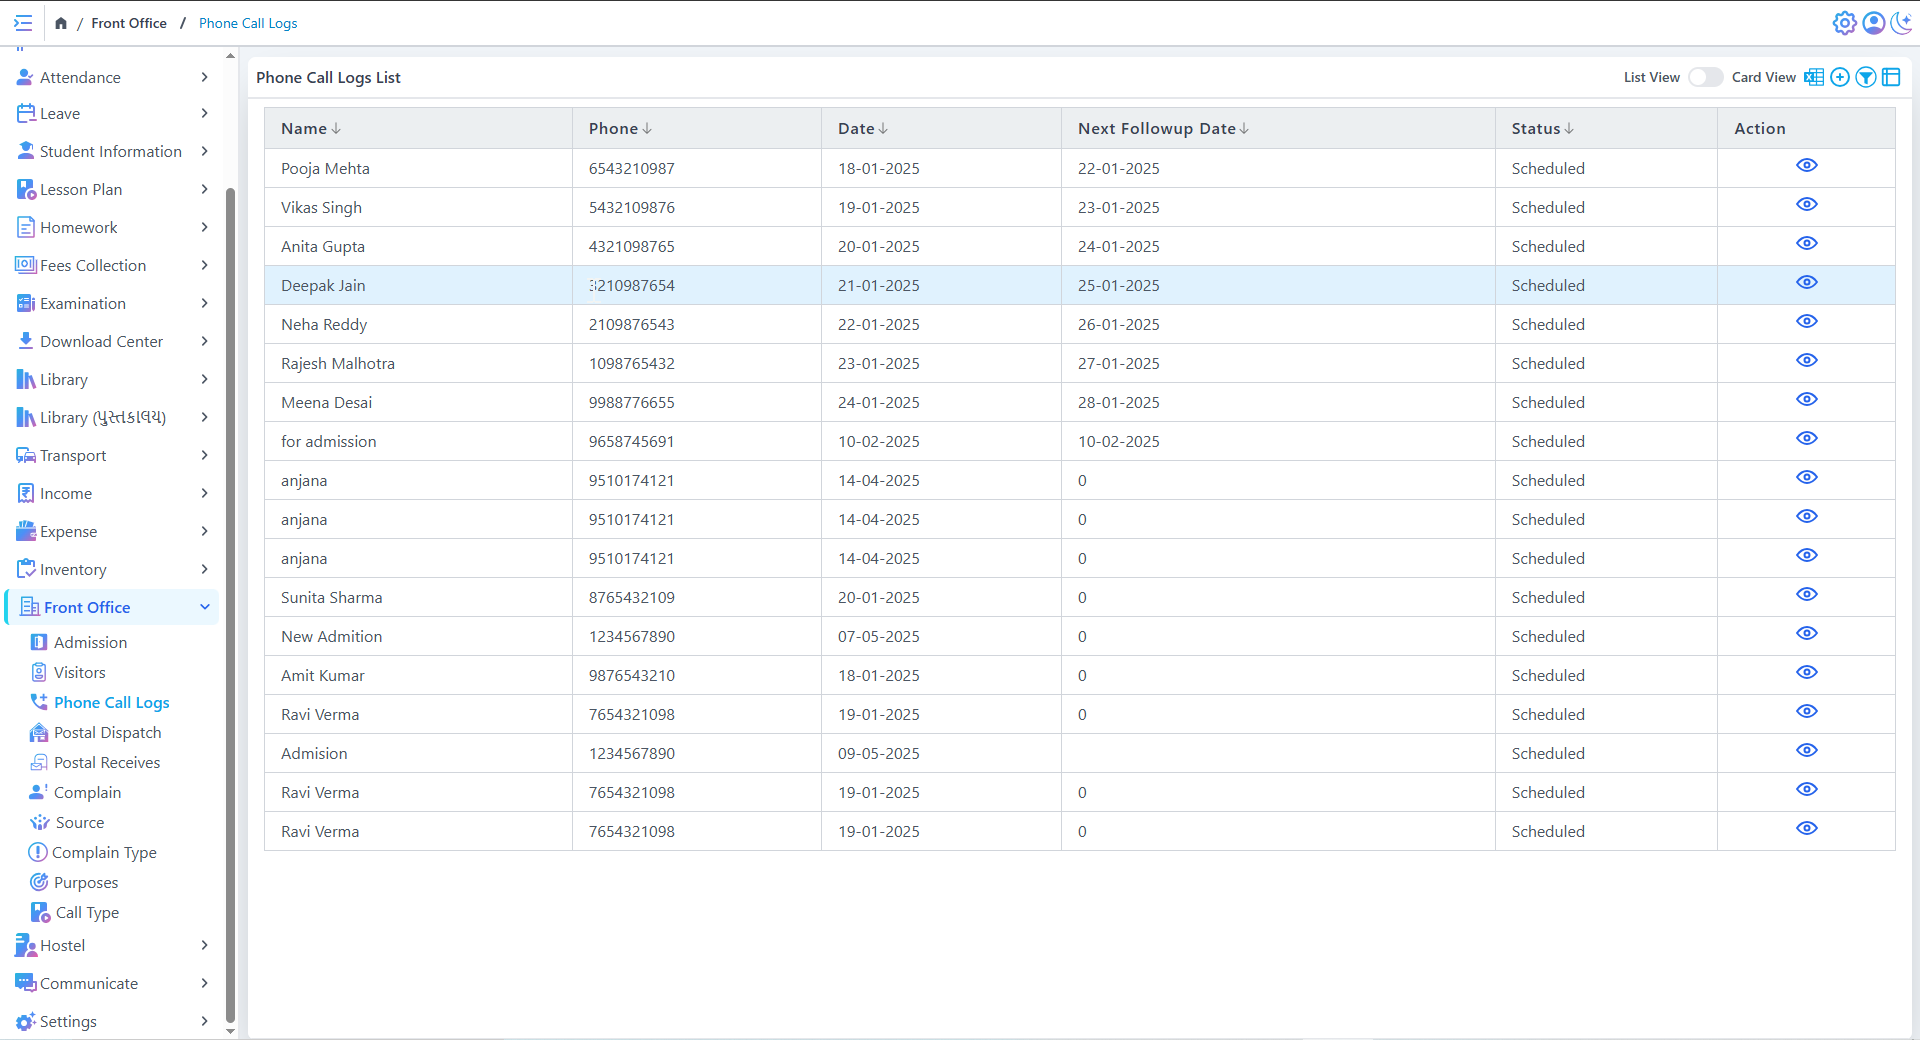Go to Visitors under Front Office

[x=79, y=672]
